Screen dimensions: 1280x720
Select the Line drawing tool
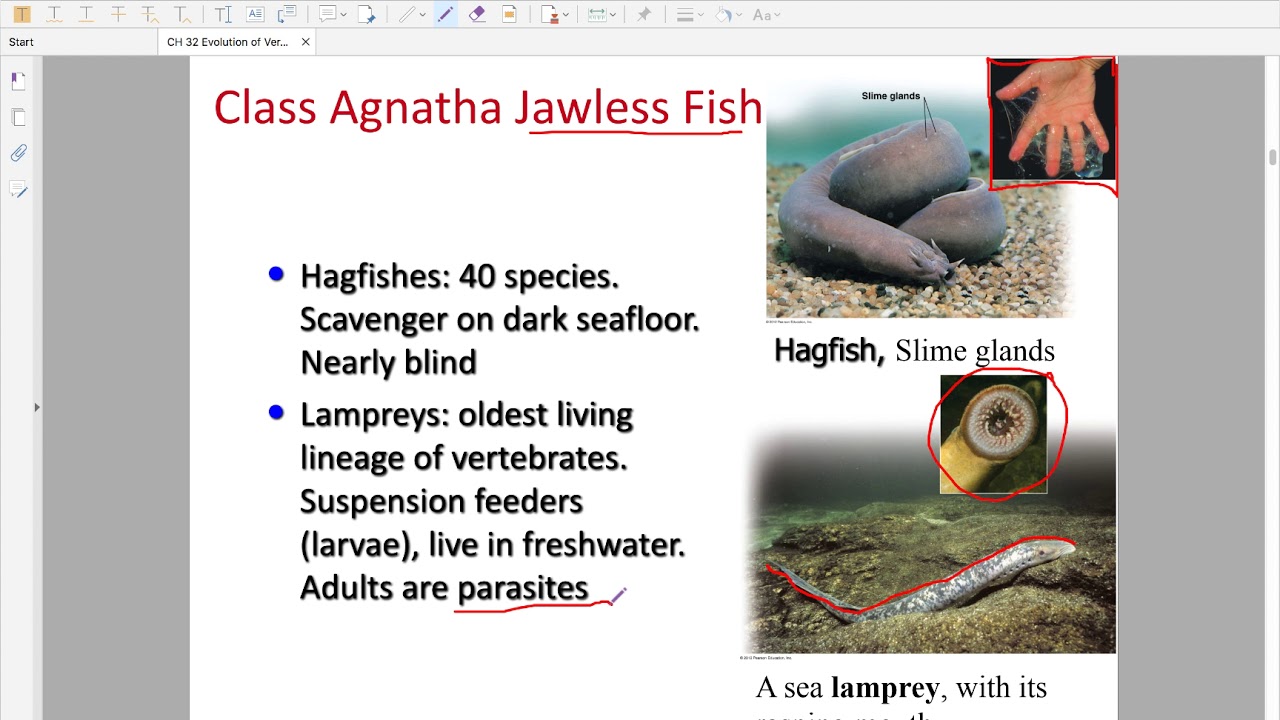pos(407,14)
